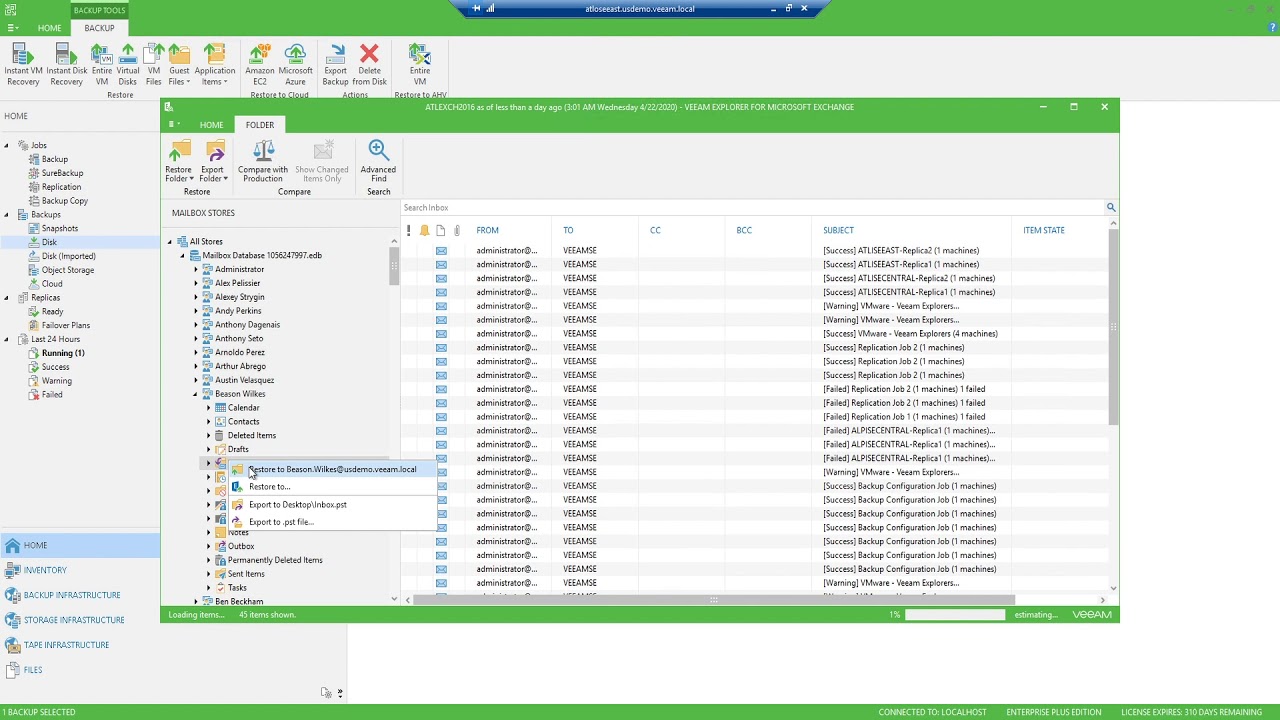The height and width of the screenshot is (720, 1280).
Task: Select the Calendar folder
Action: [243, 408]
